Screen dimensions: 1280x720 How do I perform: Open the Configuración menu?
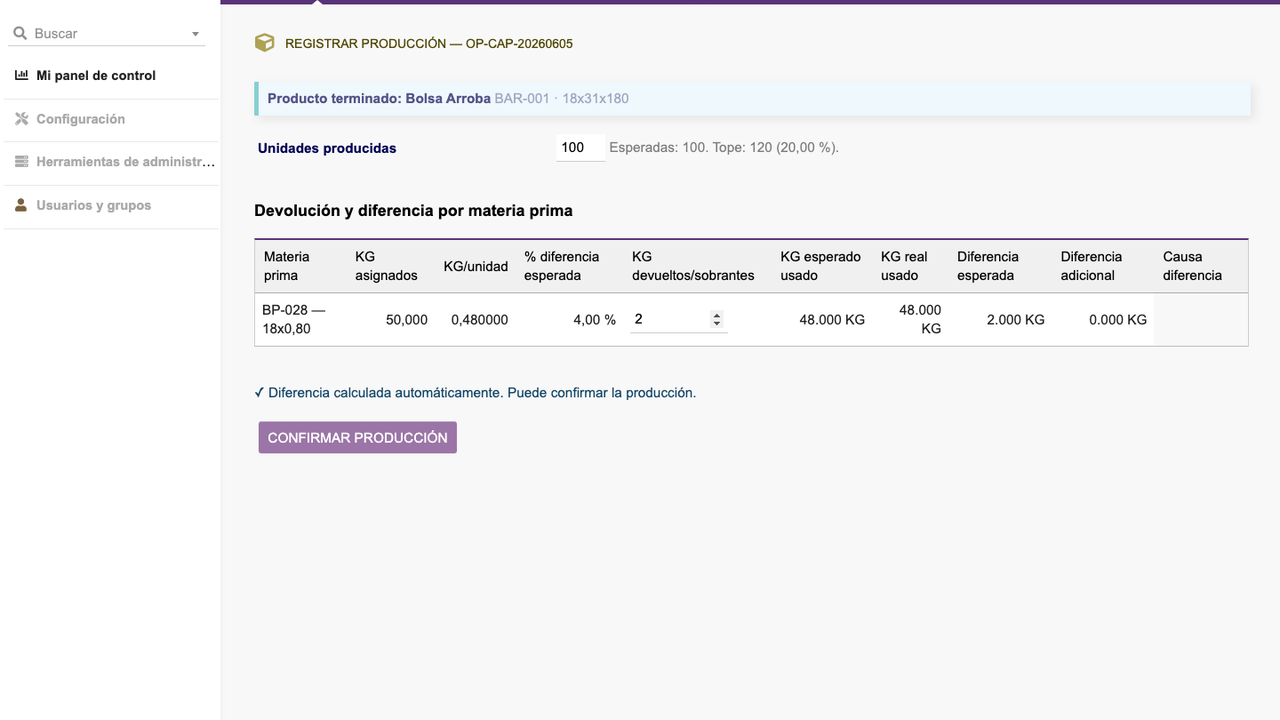81,119
